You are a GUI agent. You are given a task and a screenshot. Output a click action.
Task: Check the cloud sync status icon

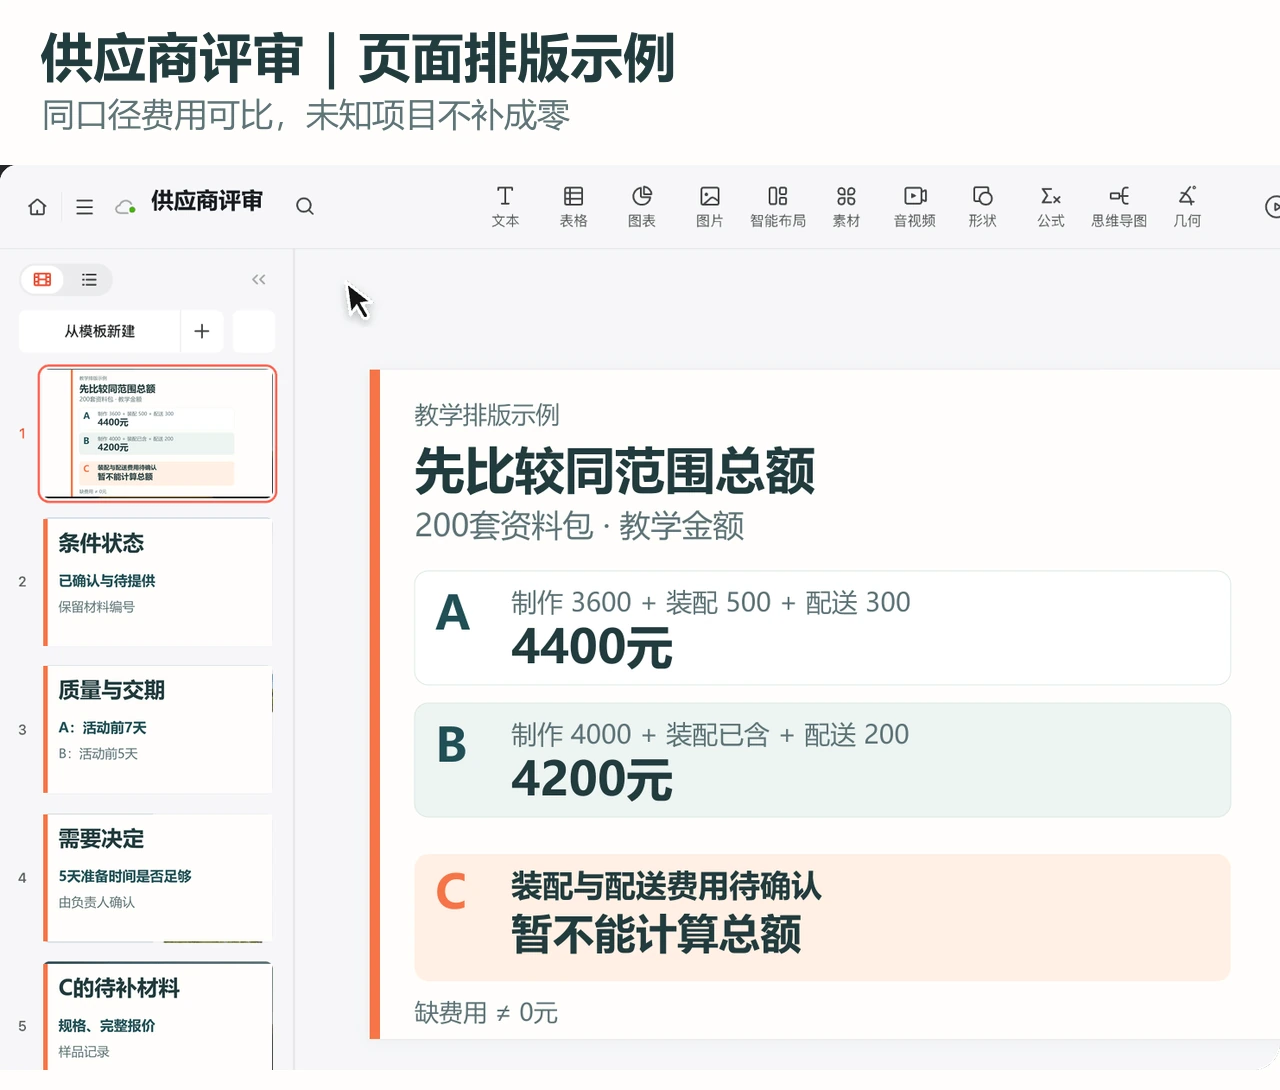click(125, 207)
